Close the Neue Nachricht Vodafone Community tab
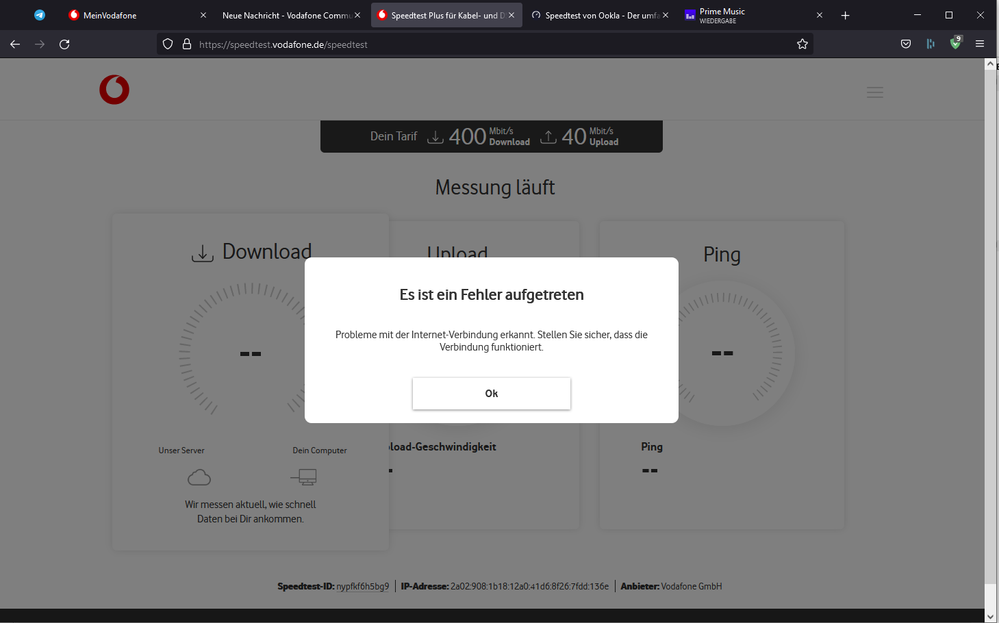 [x=357, y=15]
